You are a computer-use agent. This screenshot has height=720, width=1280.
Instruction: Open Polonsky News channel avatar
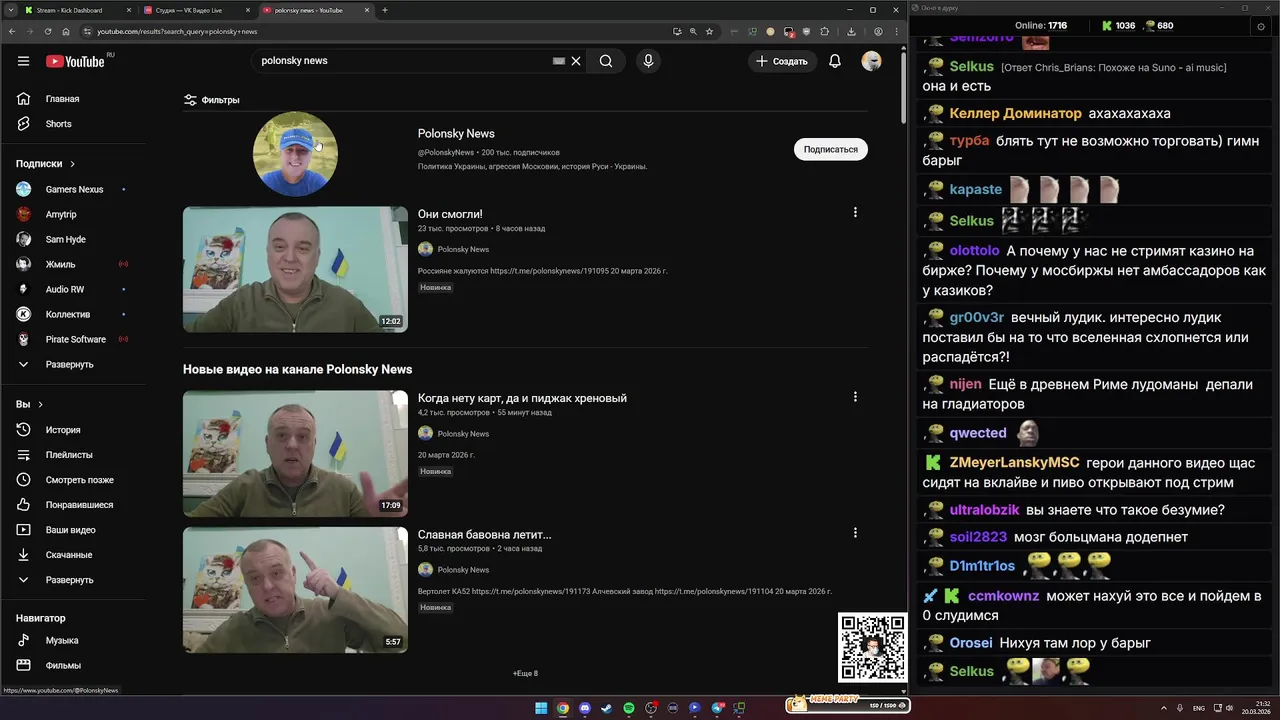tap(295, 154)
